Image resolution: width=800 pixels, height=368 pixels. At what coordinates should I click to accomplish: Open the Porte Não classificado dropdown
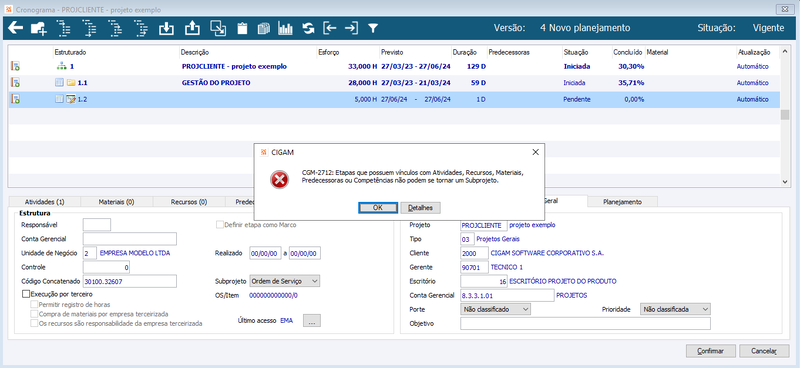tap(495, 309)
